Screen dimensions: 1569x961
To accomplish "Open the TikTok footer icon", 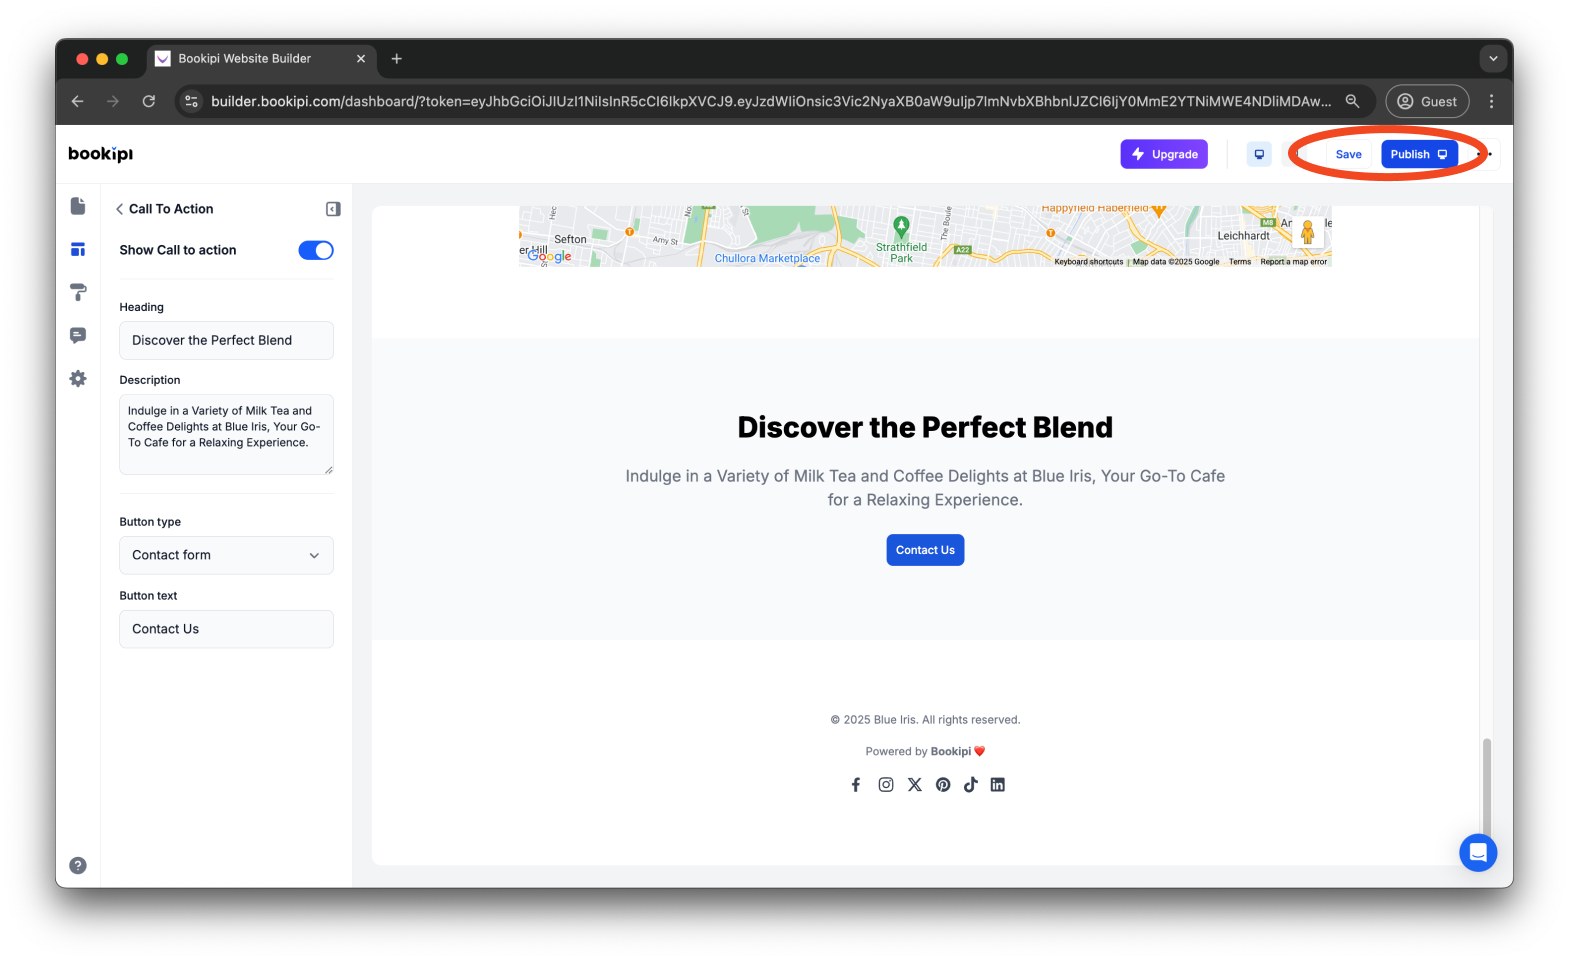I will (x=970, y=785).
